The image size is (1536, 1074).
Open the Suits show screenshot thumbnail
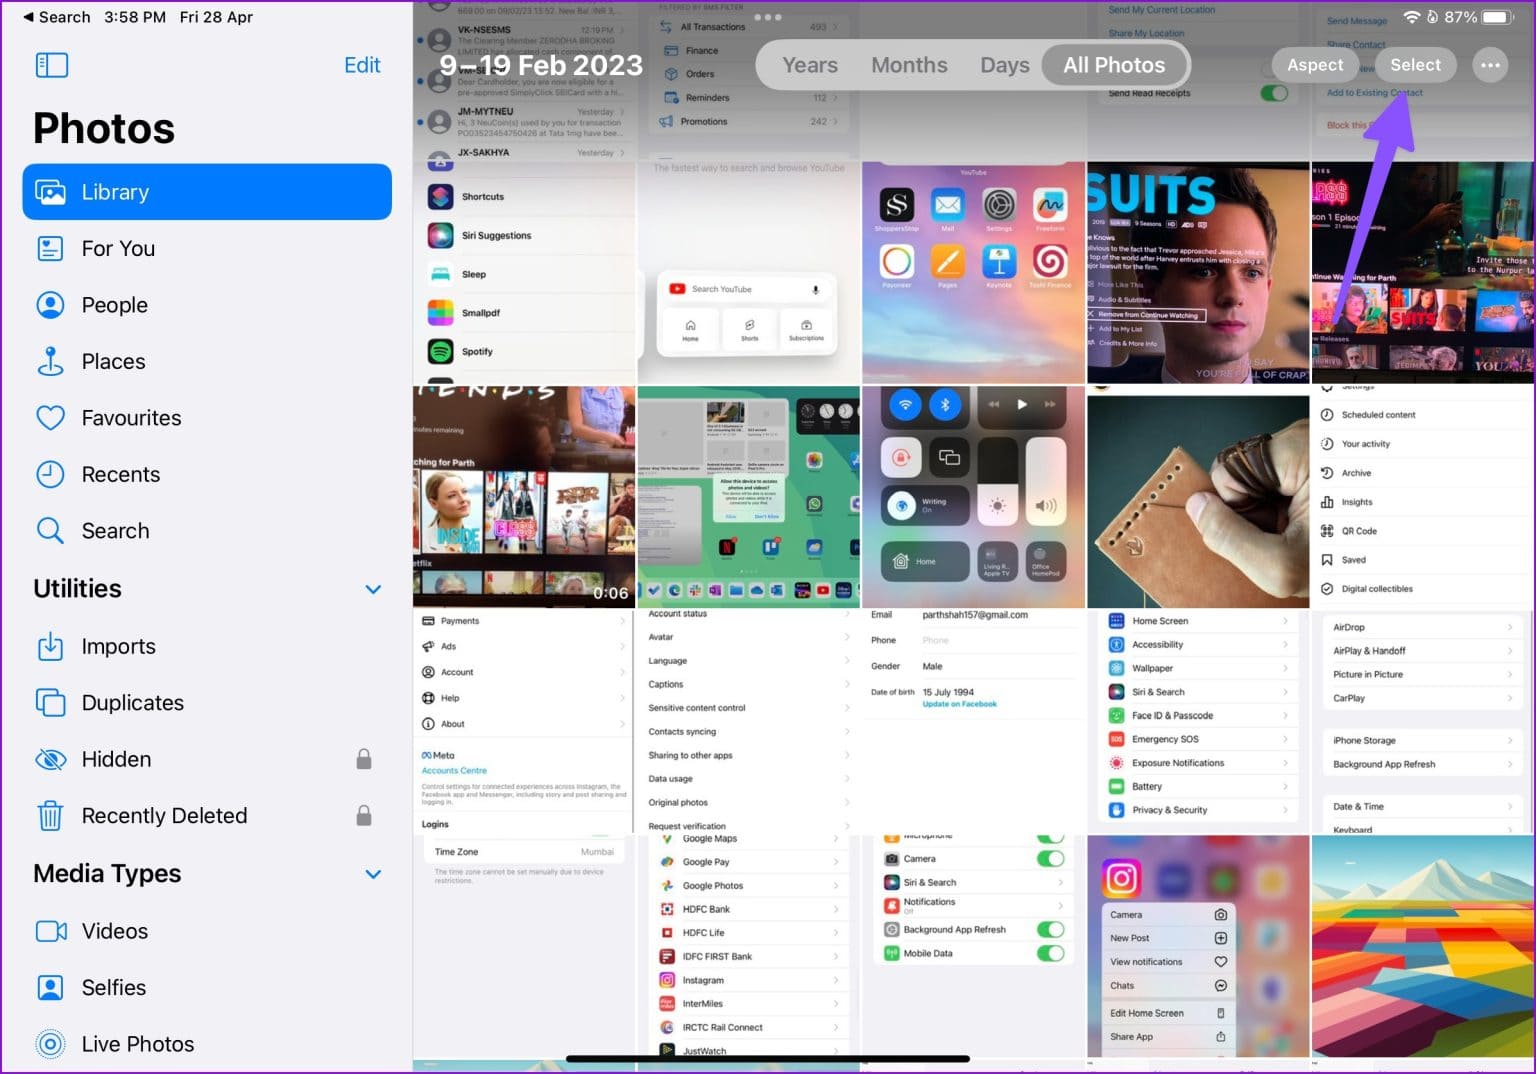[x=1198, y=272]
